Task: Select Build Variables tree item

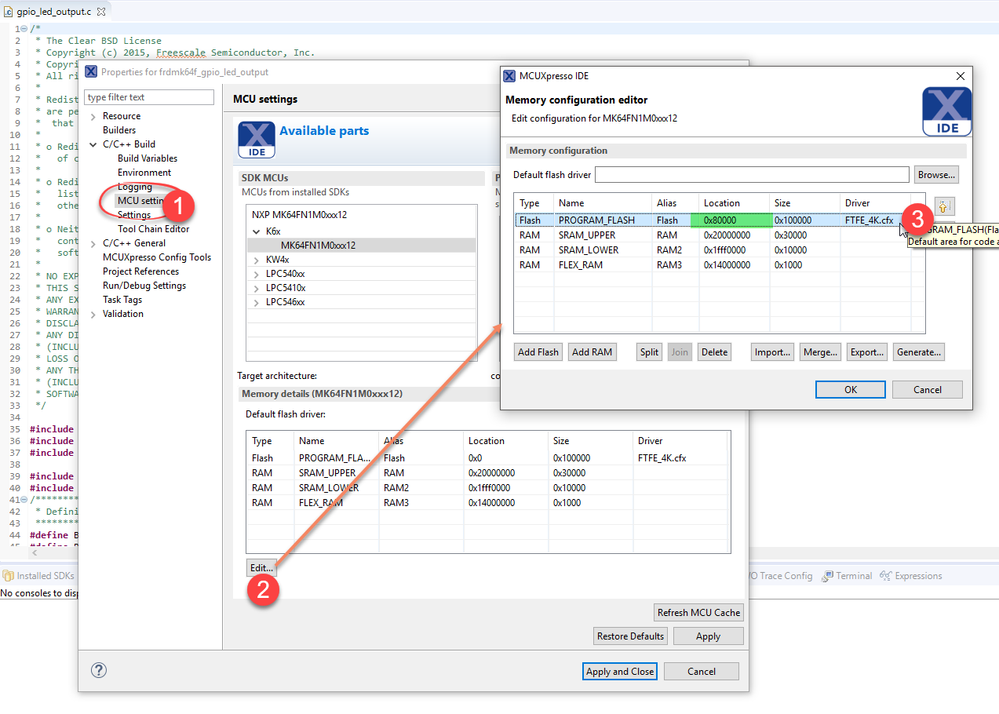Action: coord(147,158)
